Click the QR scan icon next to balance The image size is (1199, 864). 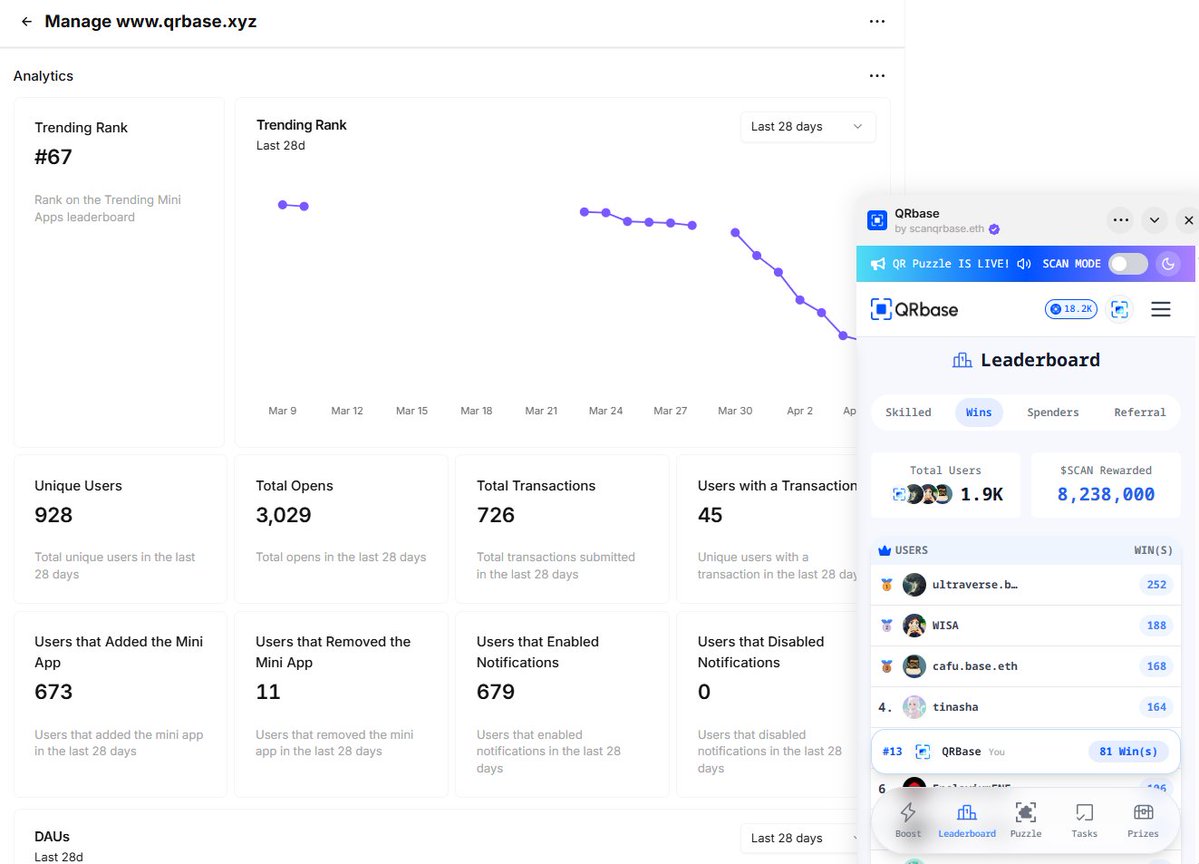click(1119, 309)
